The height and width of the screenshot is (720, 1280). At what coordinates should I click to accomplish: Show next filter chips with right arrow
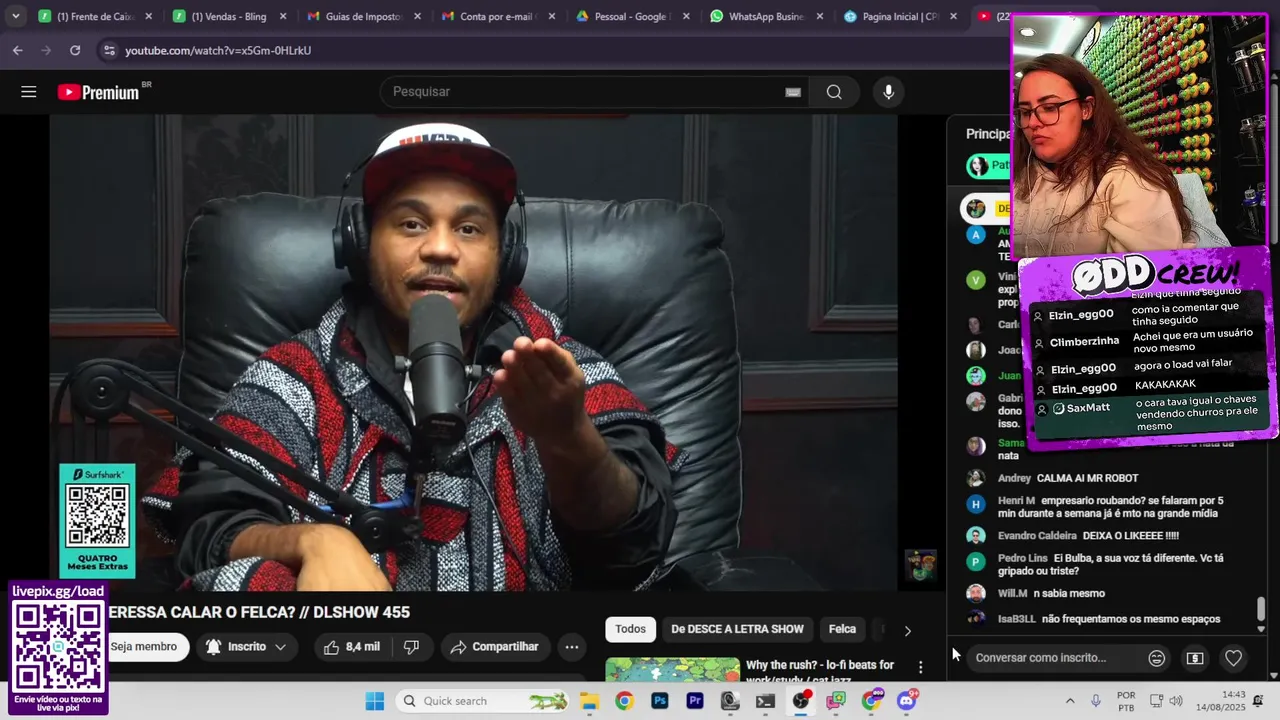click(x=907, y=631)
